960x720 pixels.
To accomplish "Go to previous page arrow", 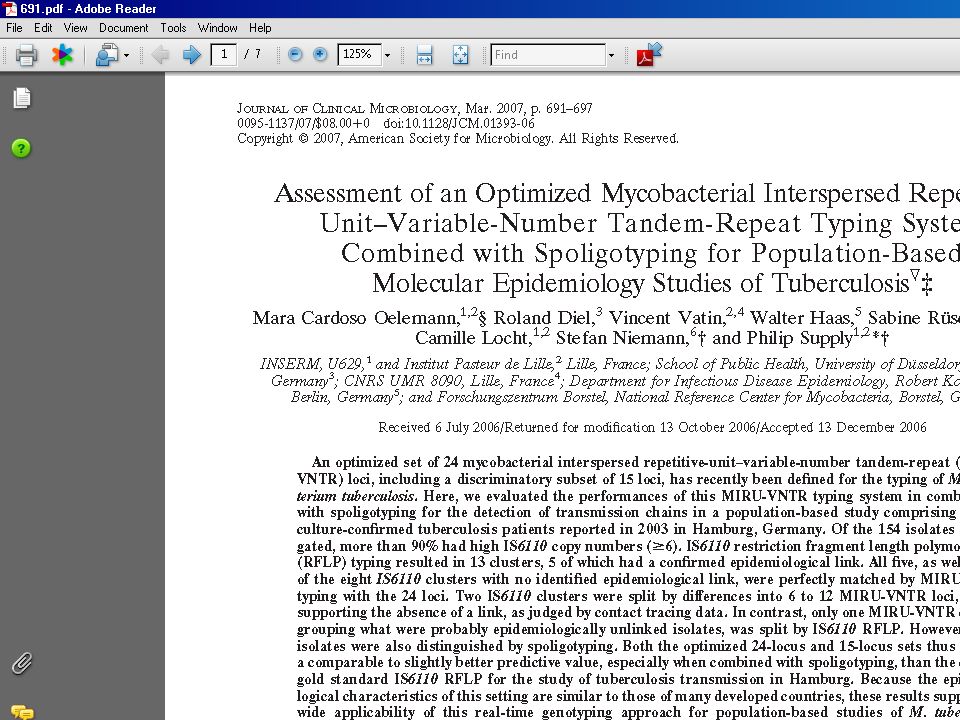I will (x=160, y=55).
